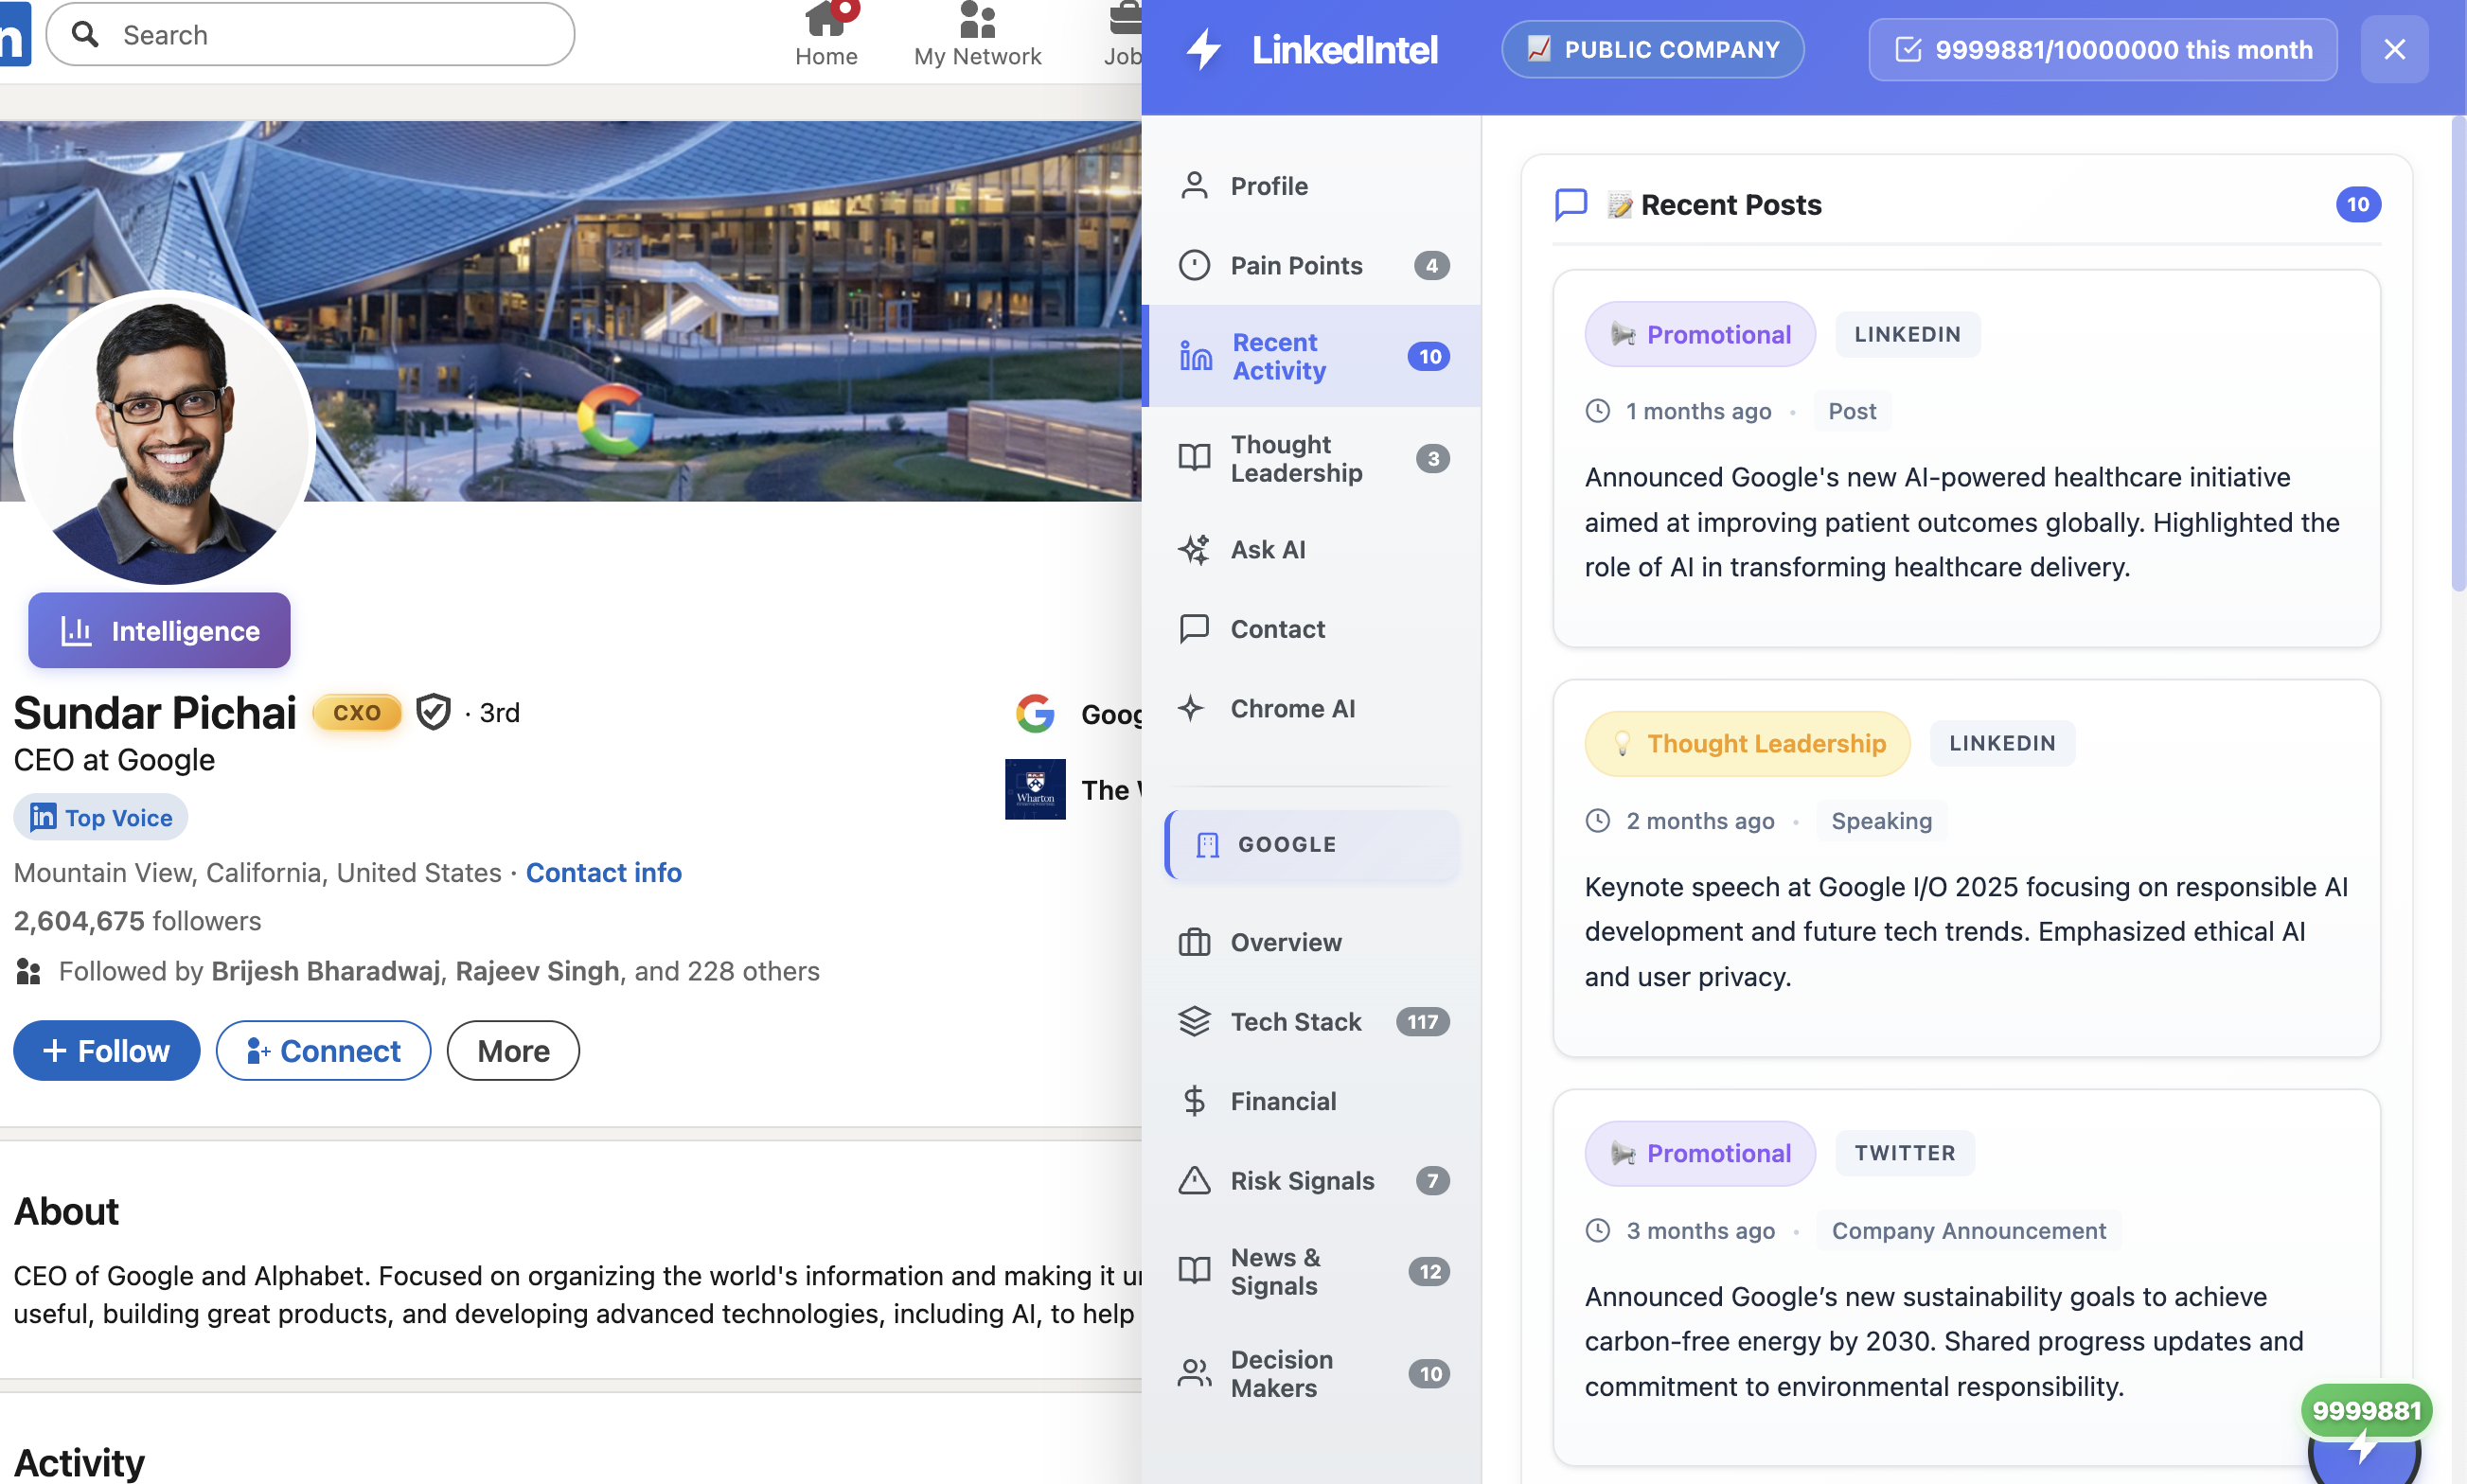Click the LinkedIntel lightning bolt logo
This screenshot has height=1484, width=2467.
click(x=1203, y=49)
